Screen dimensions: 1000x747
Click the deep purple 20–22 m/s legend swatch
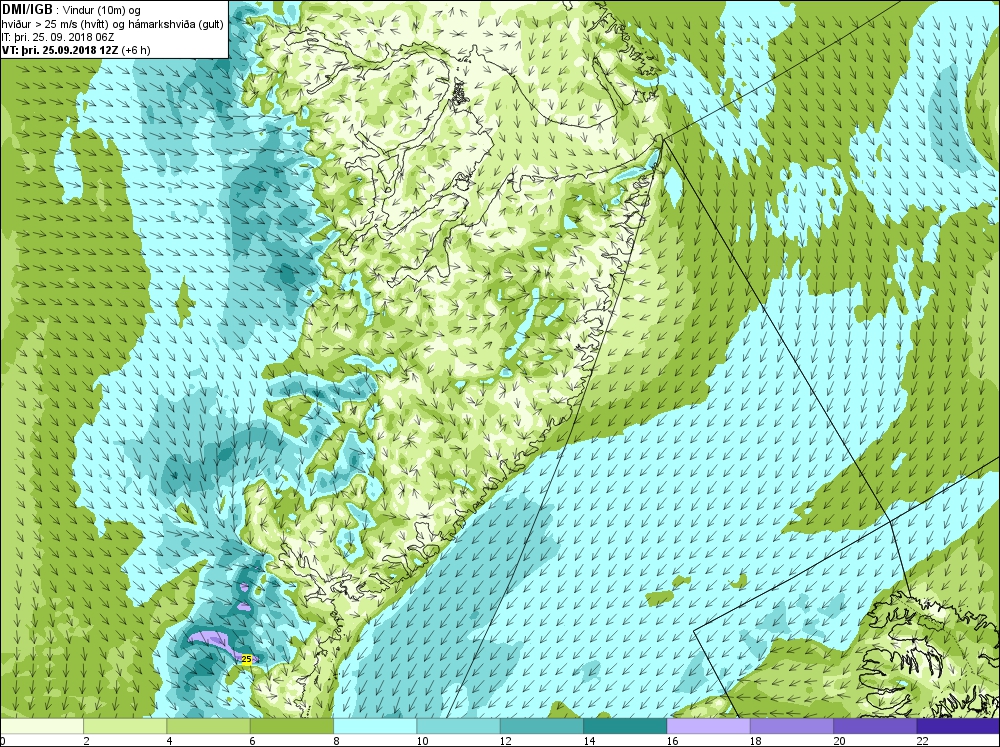click(874, 726)
